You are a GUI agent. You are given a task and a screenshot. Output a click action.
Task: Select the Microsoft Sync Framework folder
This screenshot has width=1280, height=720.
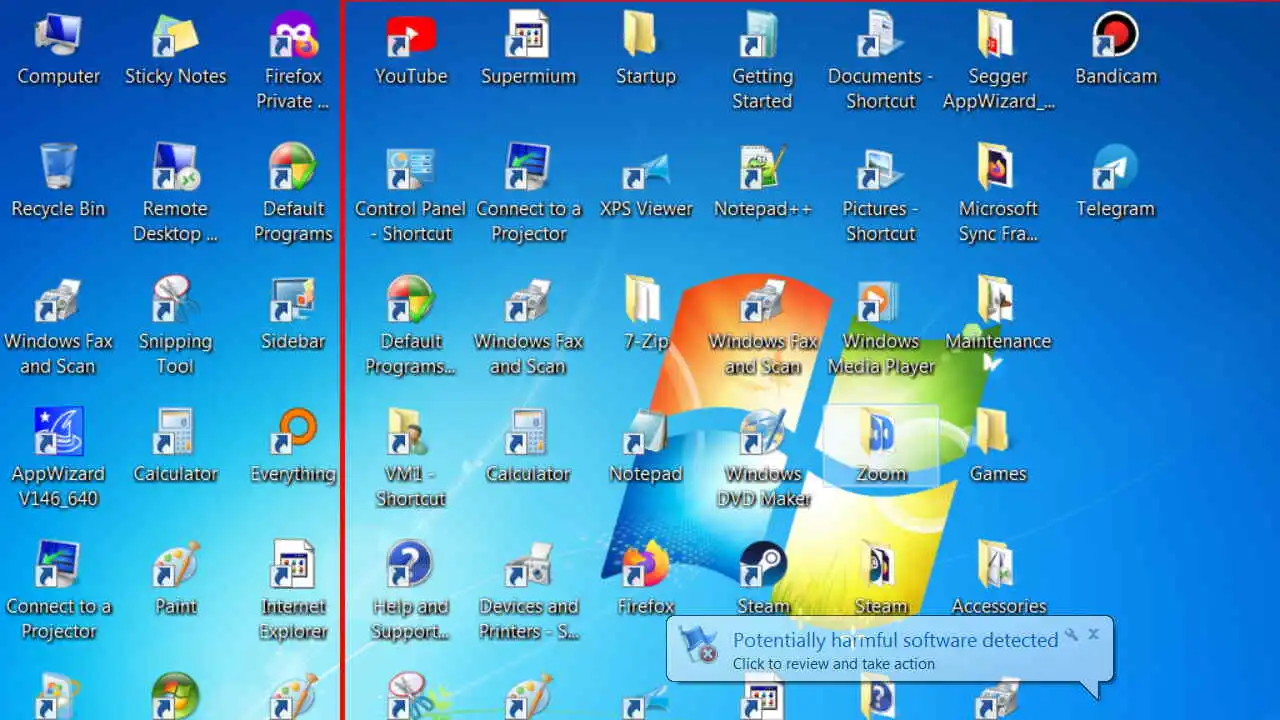(998, 192)
